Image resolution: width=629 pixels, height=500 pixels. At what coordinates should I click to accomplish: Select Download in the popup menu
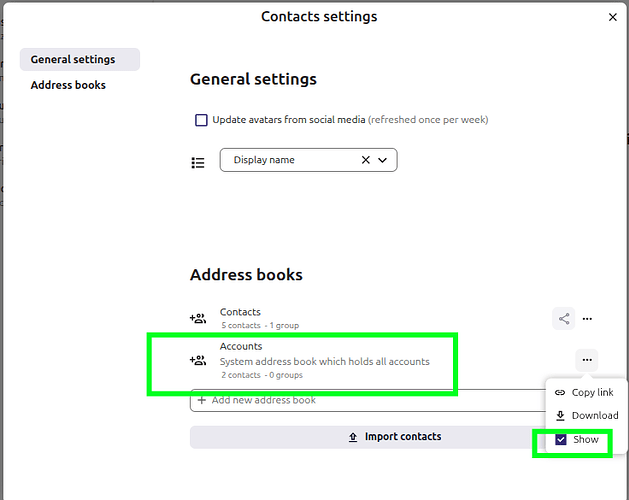(586, 416)
